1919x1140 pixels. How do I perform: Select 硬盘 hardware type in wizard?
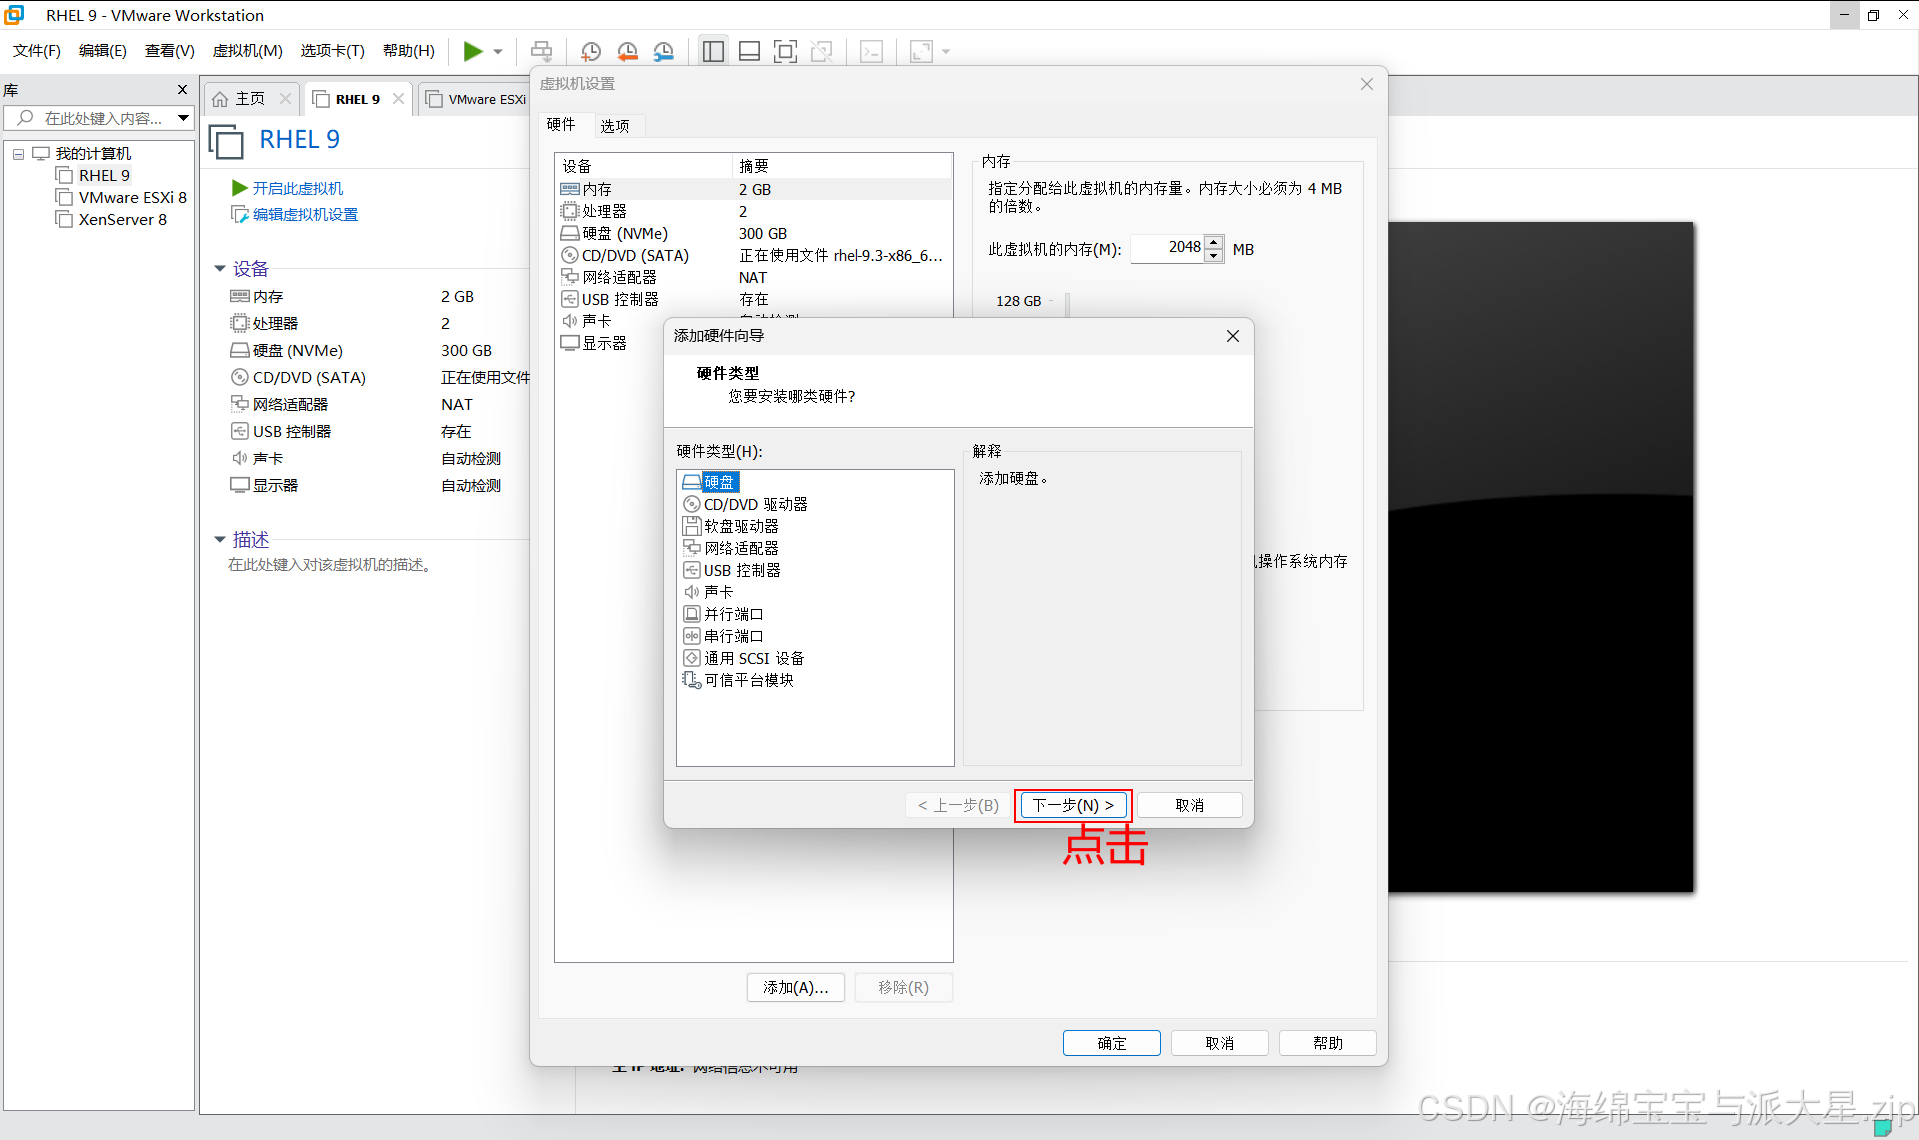(710, 482)
